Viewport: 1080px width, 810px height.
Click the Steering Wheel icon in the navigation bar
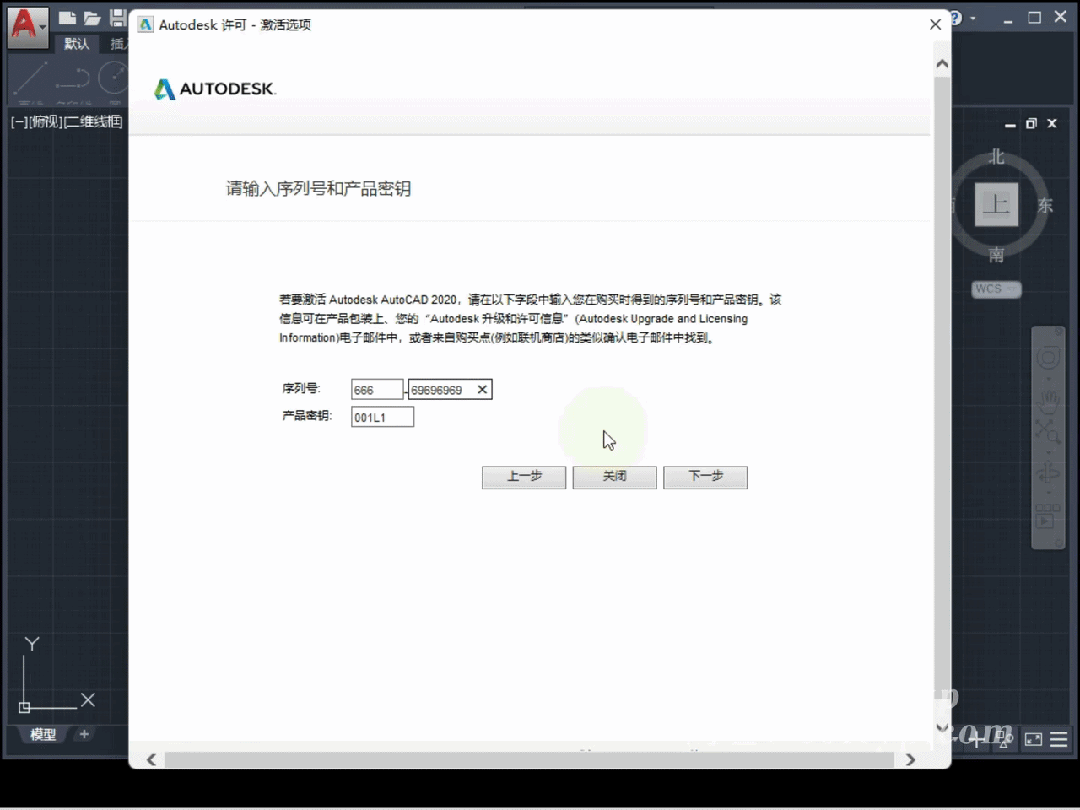tap(1048, 357)
